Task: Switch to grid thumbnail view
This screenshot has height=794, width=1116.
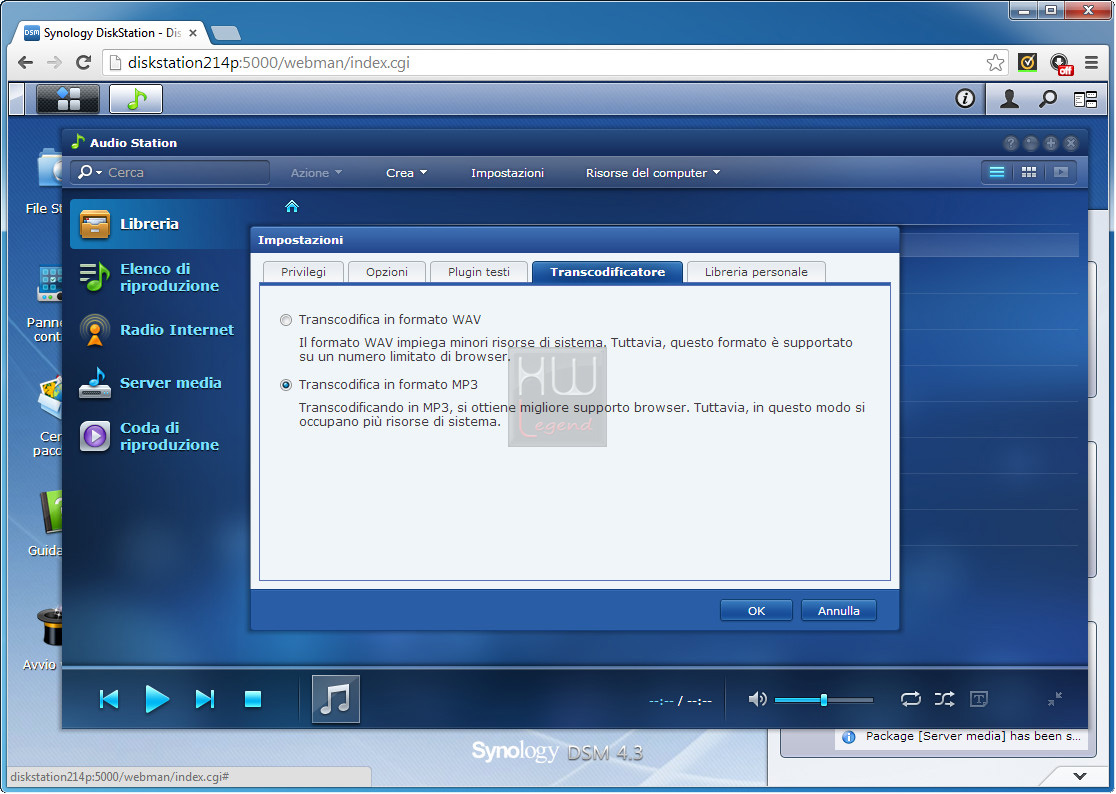Action: tap(1028, 172)
